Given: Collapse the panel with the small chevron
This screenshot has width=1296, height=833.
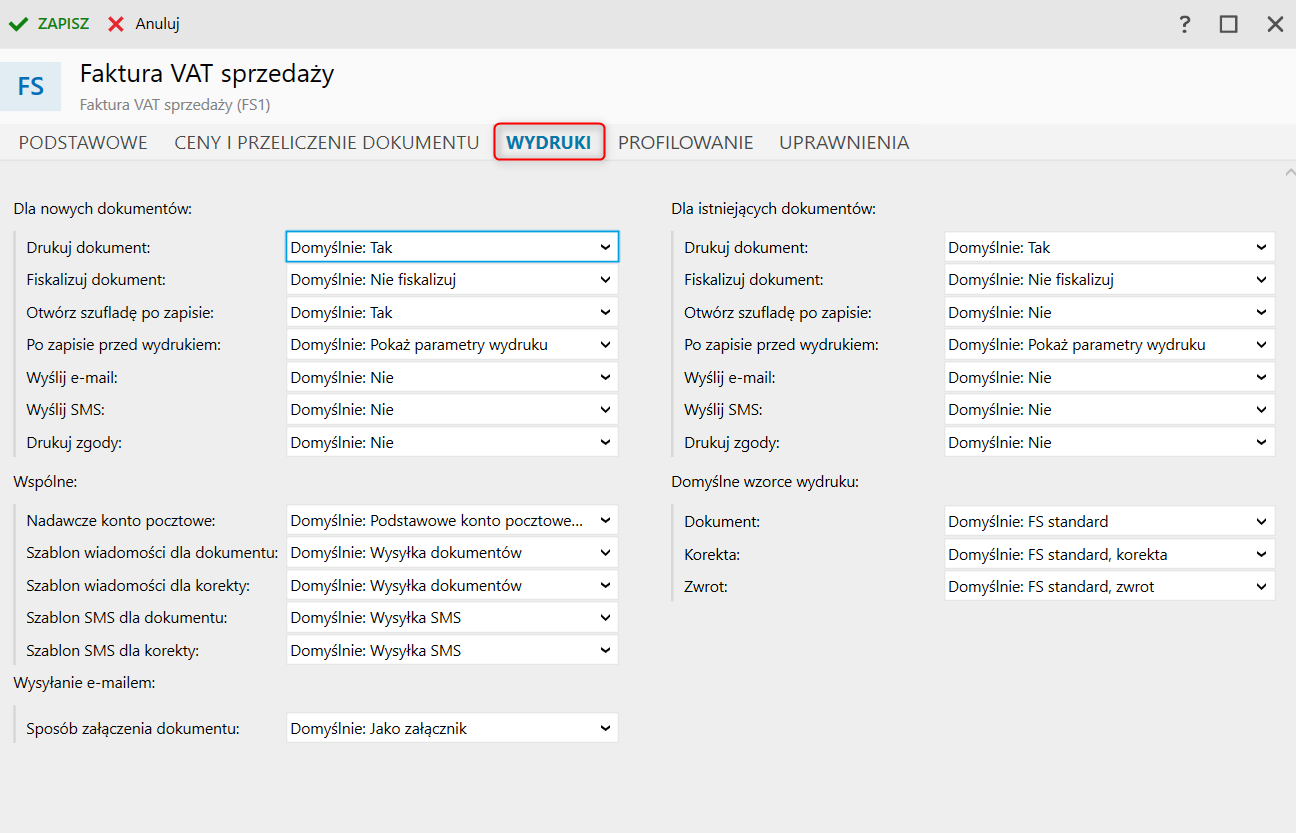Looking at the screenshot, I should pyautogui.click(x=1288, y=173).
